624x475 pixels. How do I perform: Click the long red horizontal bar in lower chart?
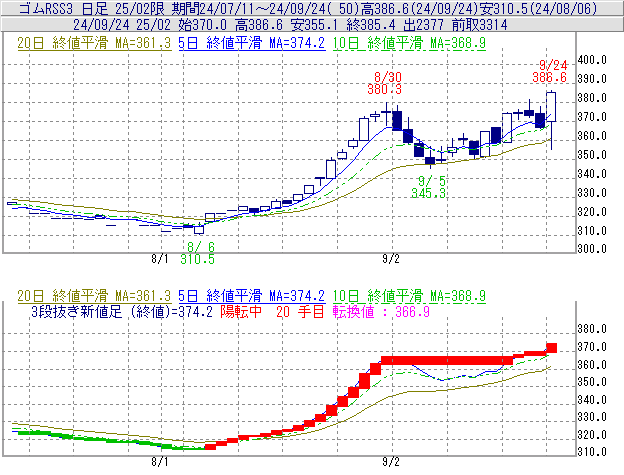tap(447, 361)
